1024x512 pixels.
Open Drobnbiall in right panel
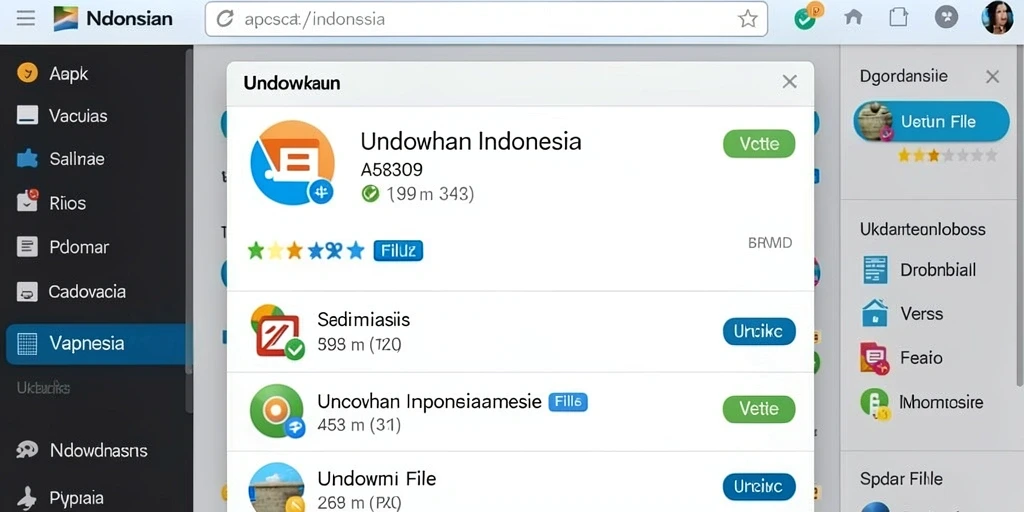click(x=938, y=270)
